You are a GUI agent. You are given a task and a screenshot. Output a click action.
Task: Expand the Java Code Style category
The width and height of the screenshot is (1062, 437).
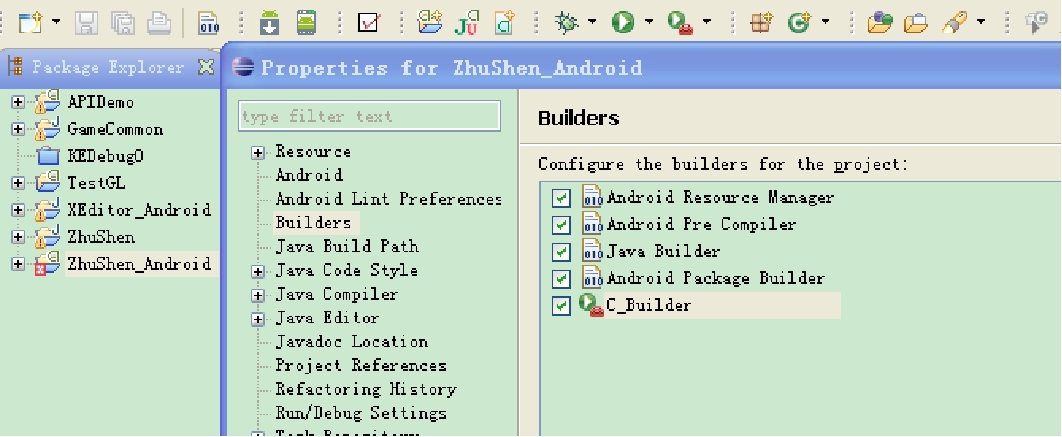pos(257,271)
